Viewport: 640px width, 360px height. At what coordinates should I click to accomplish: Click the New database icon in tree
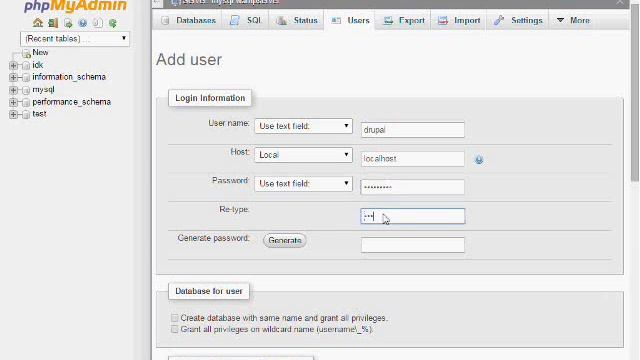click(x=27, y=53)
